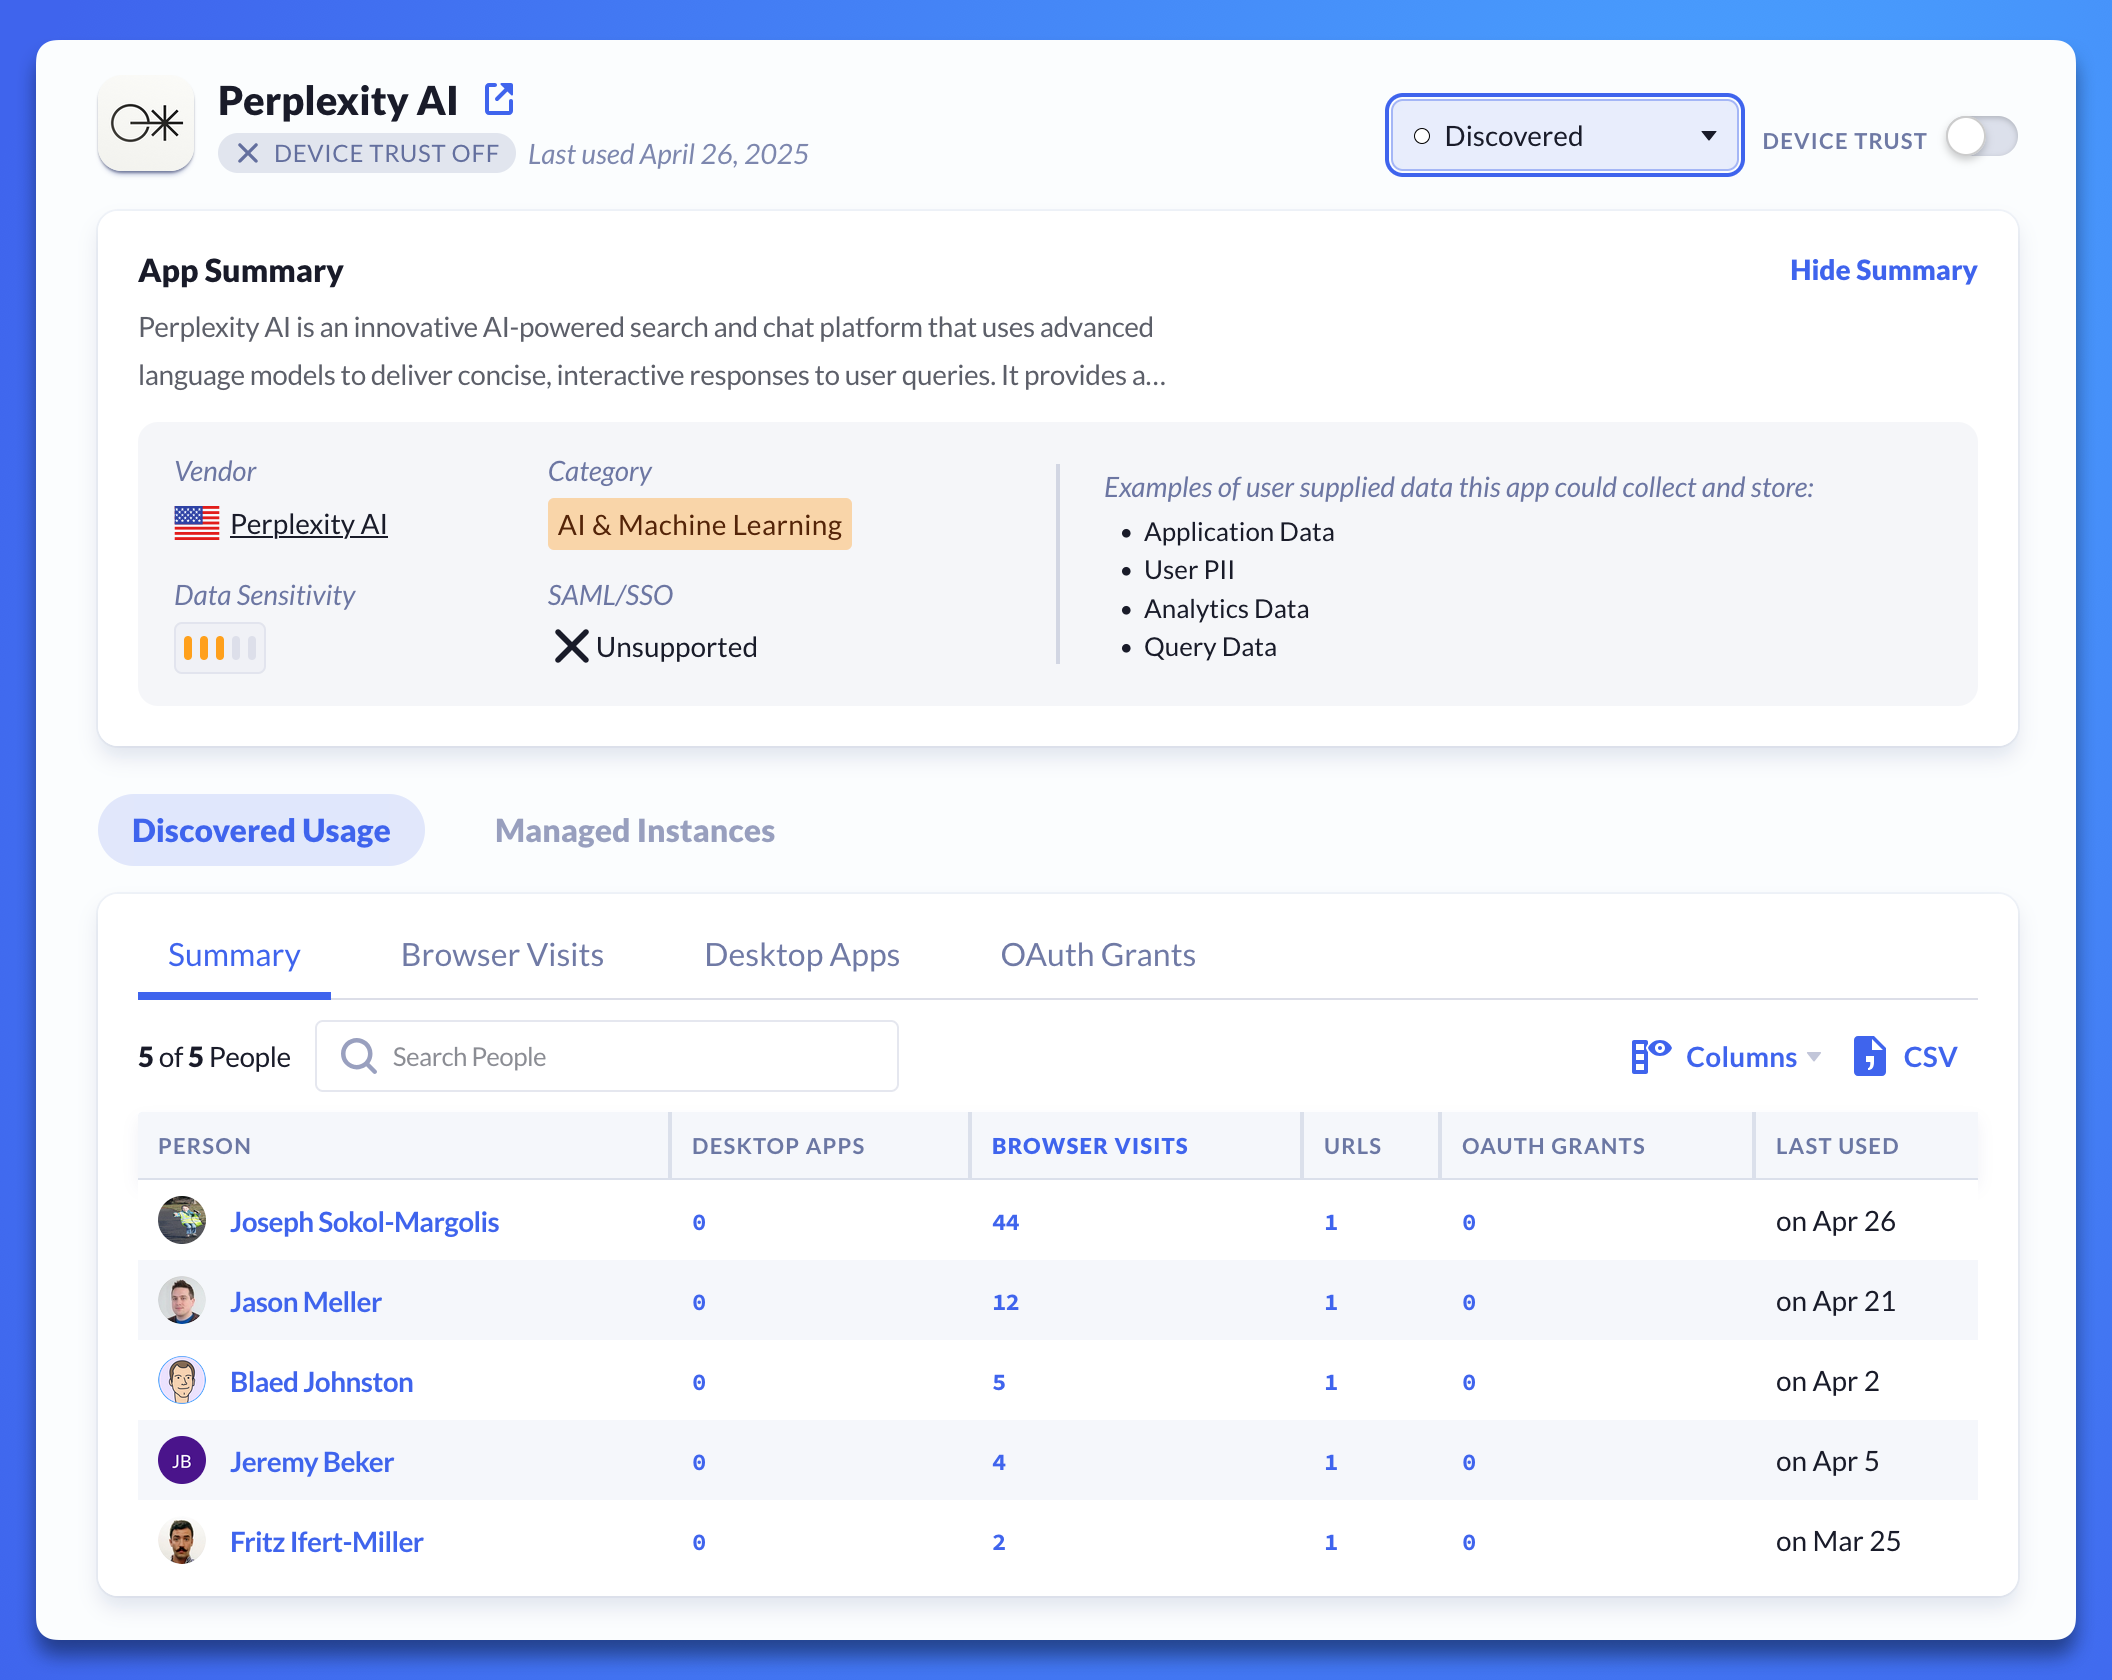Switch to the Managed Instances tab
Screen dimensions: 2112x1680
pyautogui.click(x=634, y=830)
